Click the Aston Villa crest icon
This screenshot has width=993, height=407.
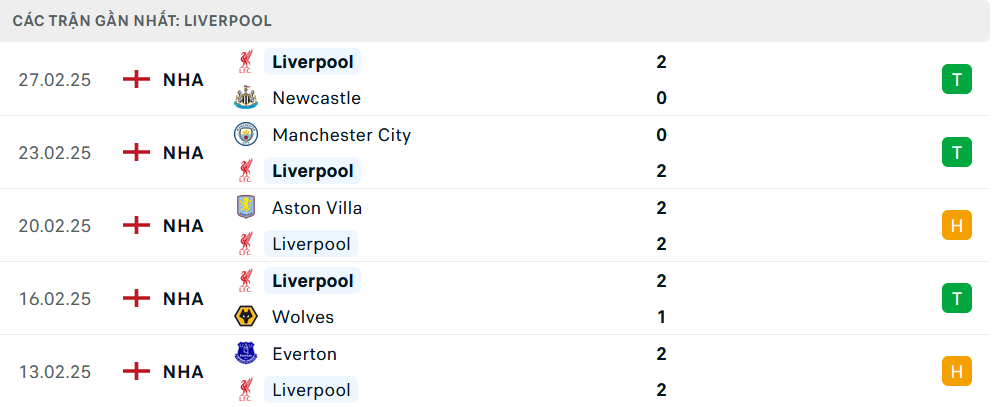(x=245, y=208)
